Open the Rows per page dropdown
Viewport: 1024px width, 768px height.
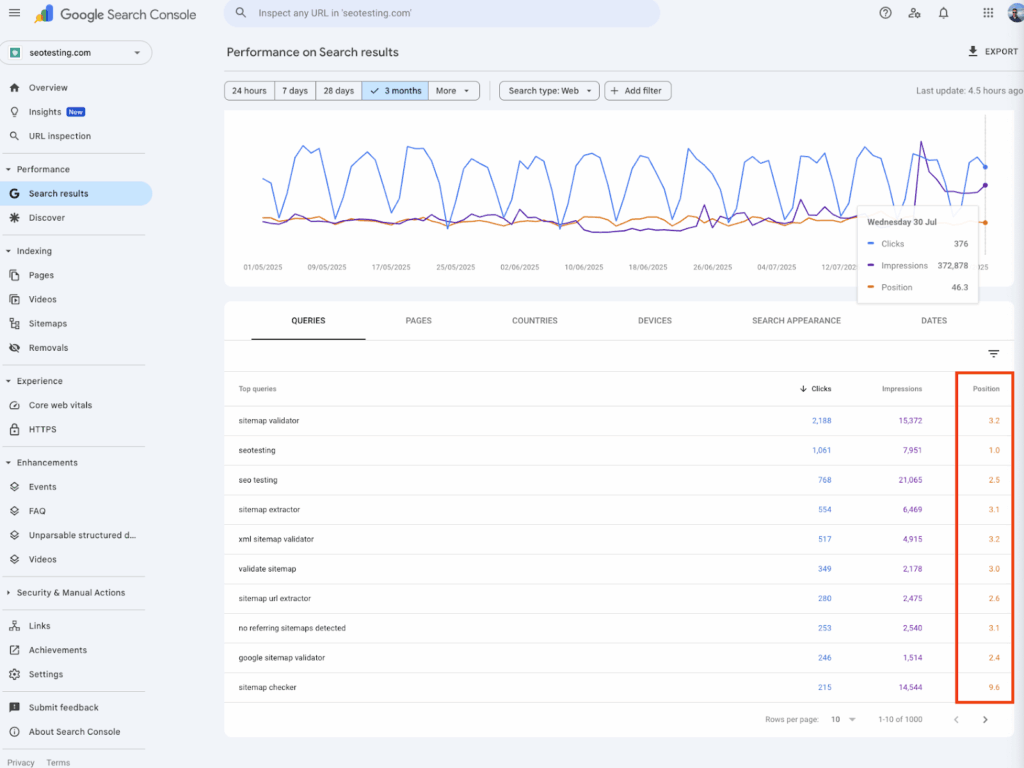[x=843, y=719]
